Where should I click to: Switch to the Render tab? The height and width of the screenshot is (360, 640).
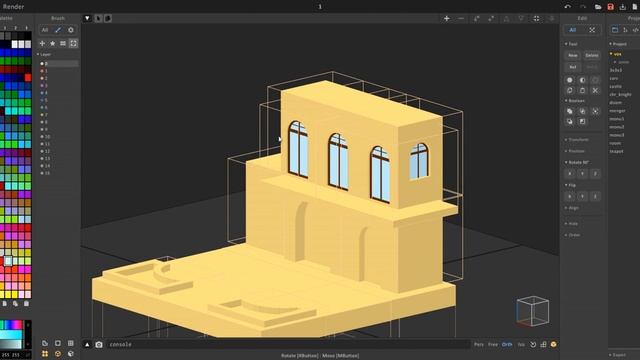click(13, 7)
